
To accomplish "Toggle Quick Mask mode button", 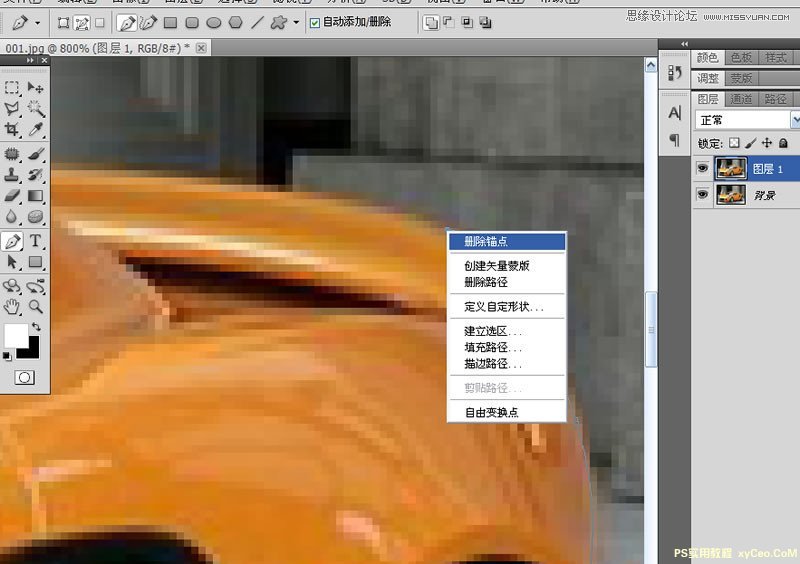I will [24, 378].
